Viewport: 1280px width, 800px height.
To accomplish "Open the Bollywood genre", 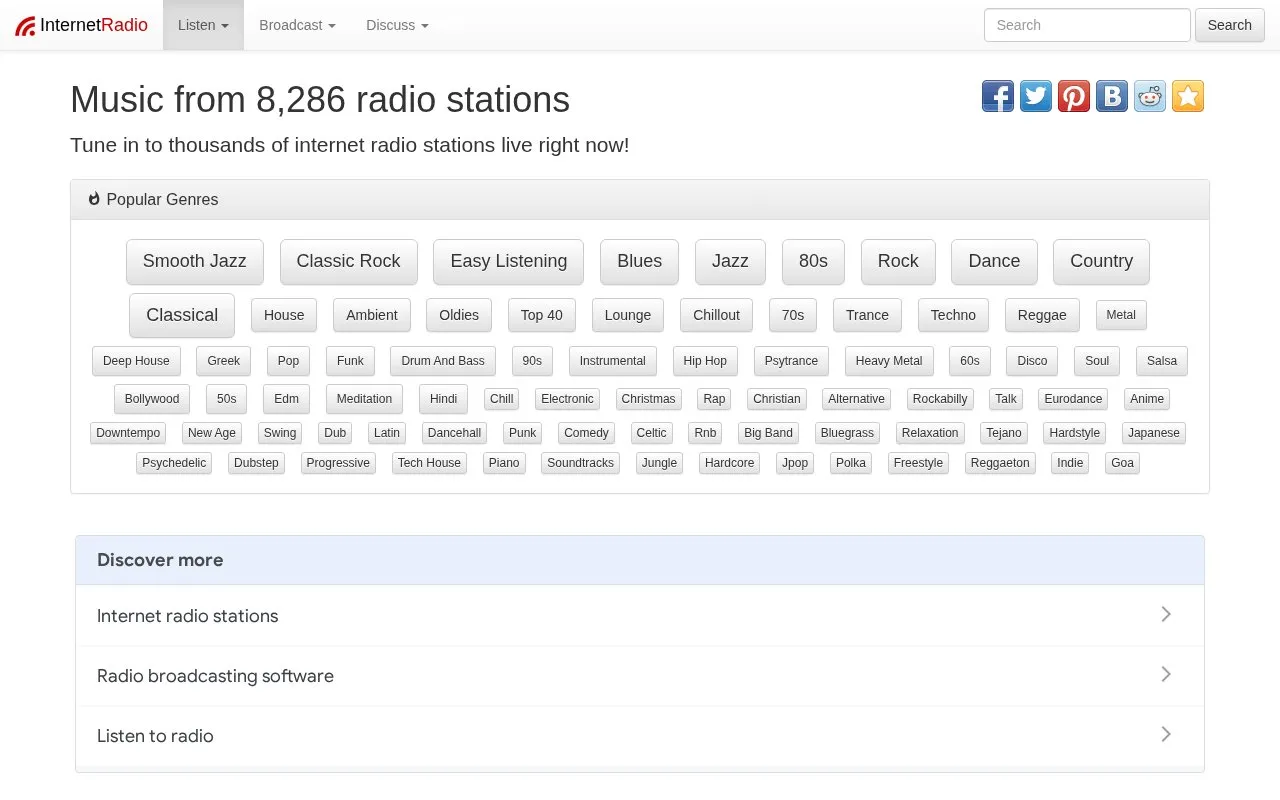I will tap(152, 399).
